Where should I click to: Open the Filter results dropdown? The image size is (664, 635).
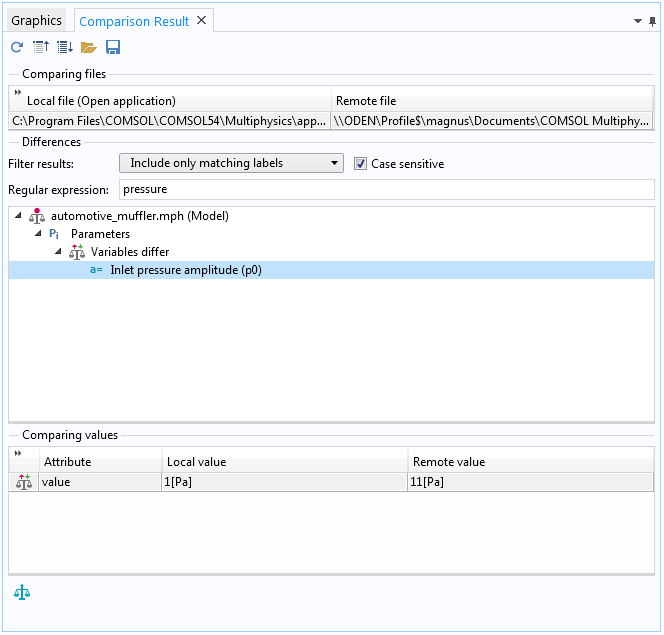(x=231, y=163)
